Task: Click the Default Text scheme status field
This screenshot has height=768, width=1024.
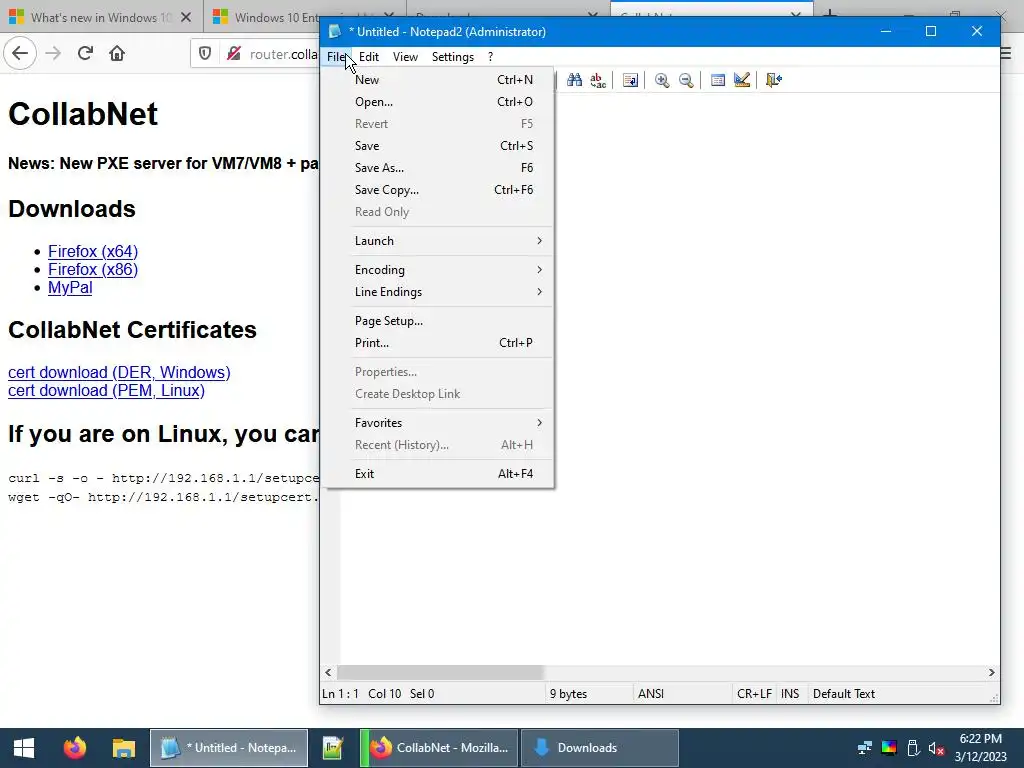Action: tap(898, 694)
